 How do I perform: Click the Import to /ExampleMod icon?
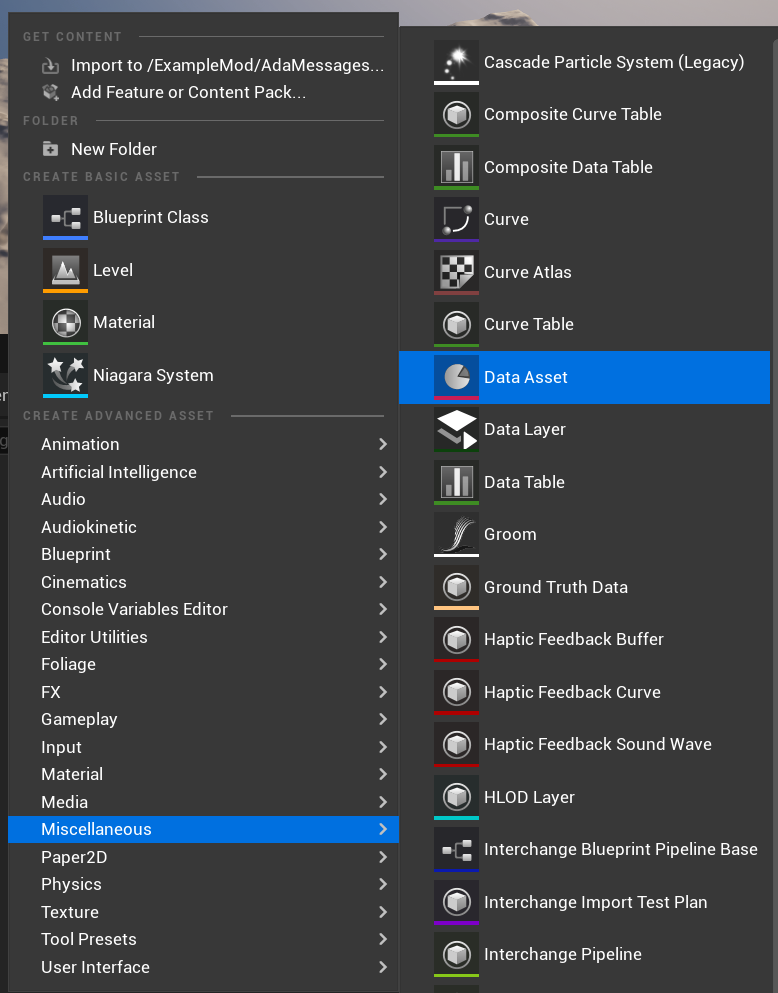[50, 66]
